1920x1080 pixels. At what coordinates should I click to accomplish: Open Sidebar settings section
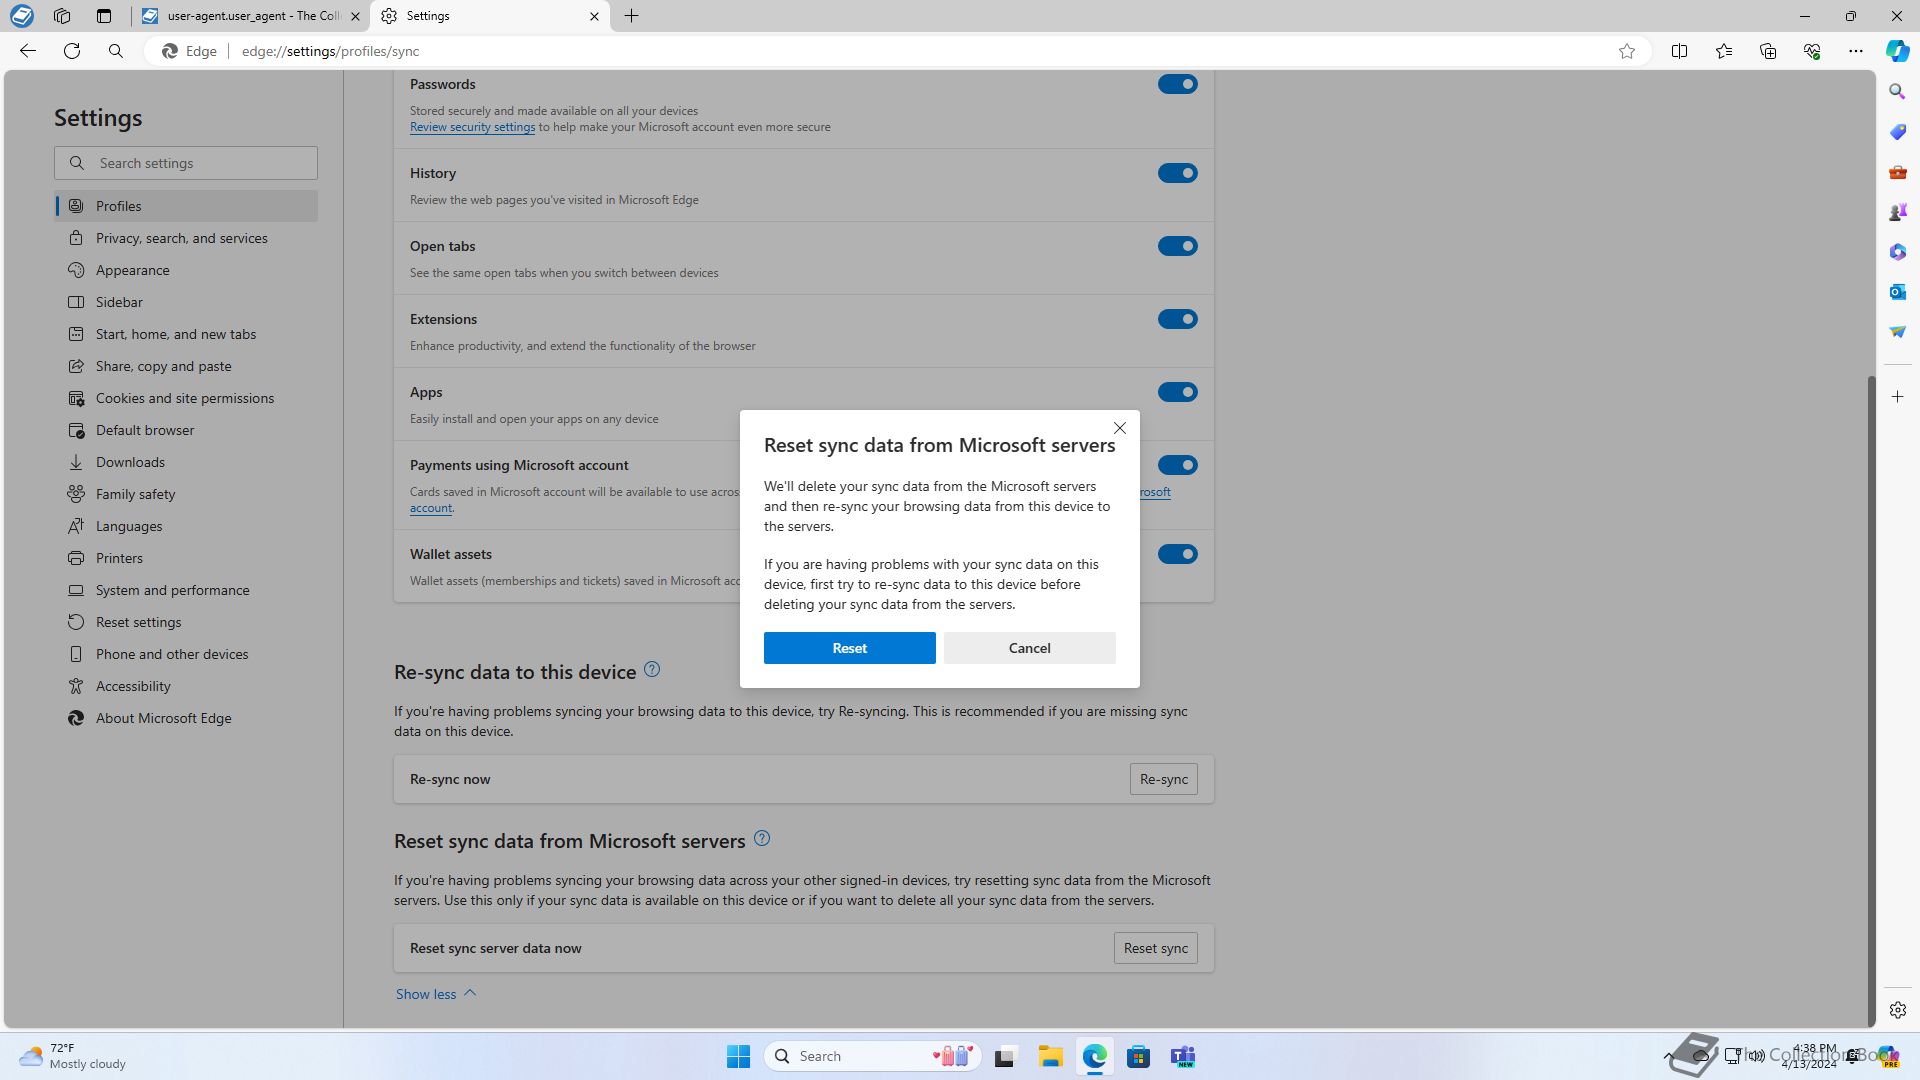[x=186, y=302]
